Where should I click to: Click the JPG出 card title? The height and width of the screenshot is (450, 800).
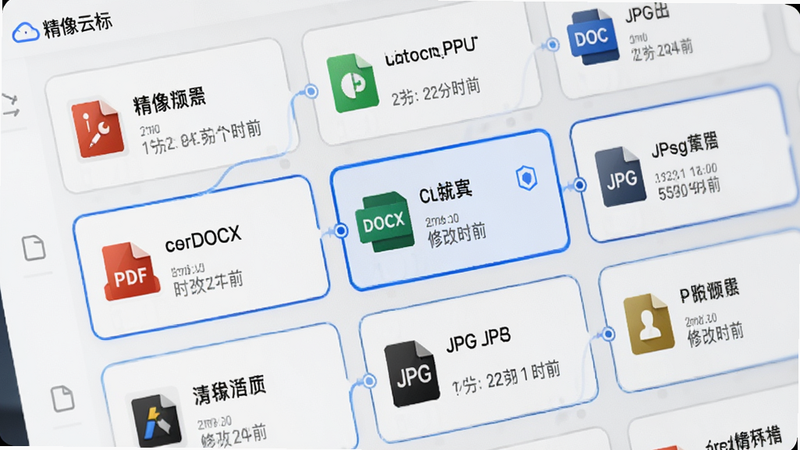coord(647,13)
